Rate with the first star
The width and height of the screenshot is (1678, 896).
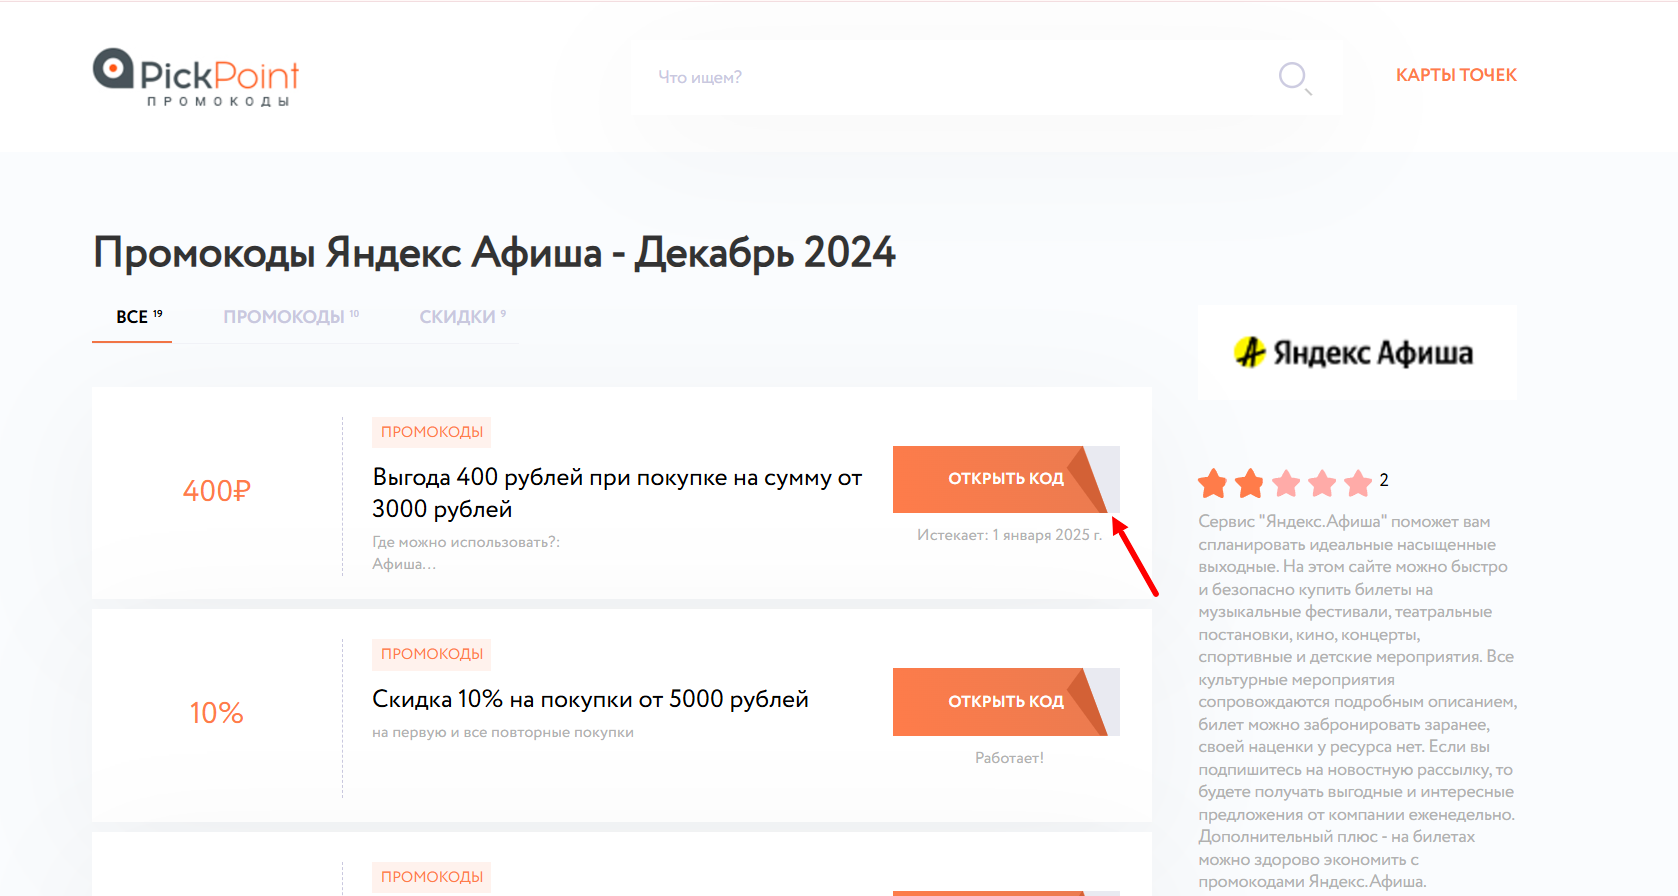click(1213, 484)
